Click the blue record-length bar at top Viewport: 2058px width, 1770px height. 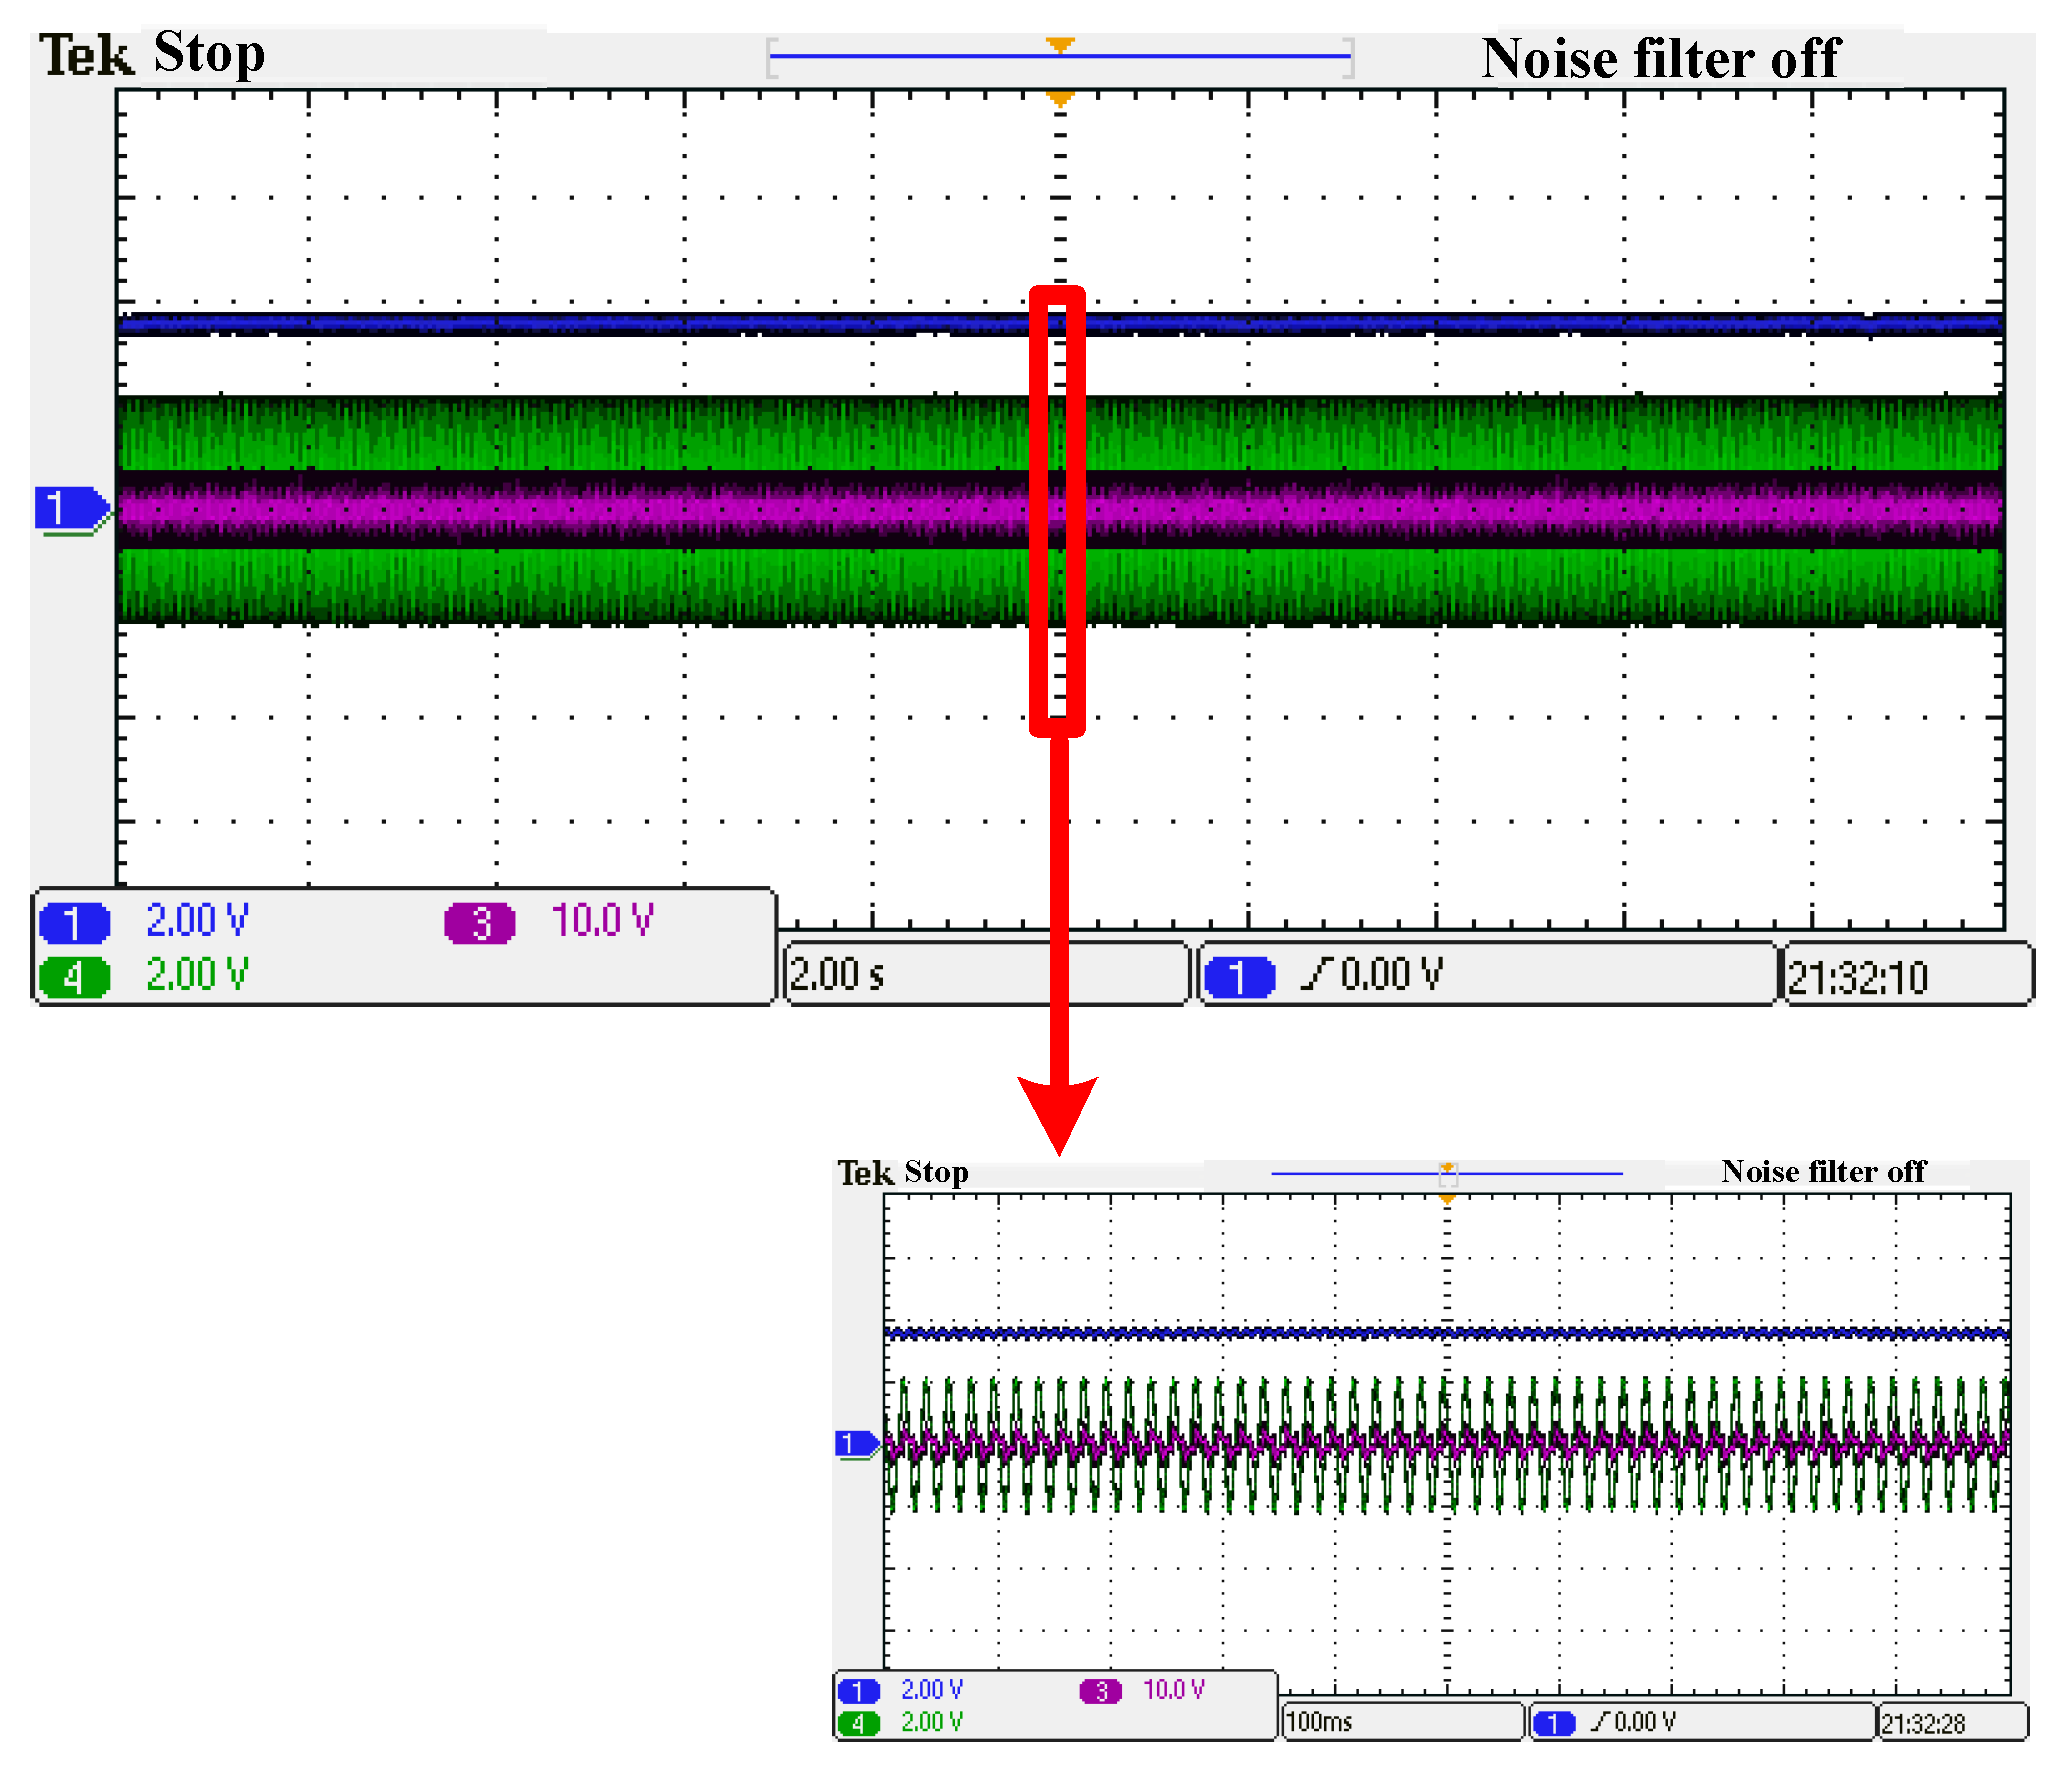pyautogui.click(x=900, y=56)
